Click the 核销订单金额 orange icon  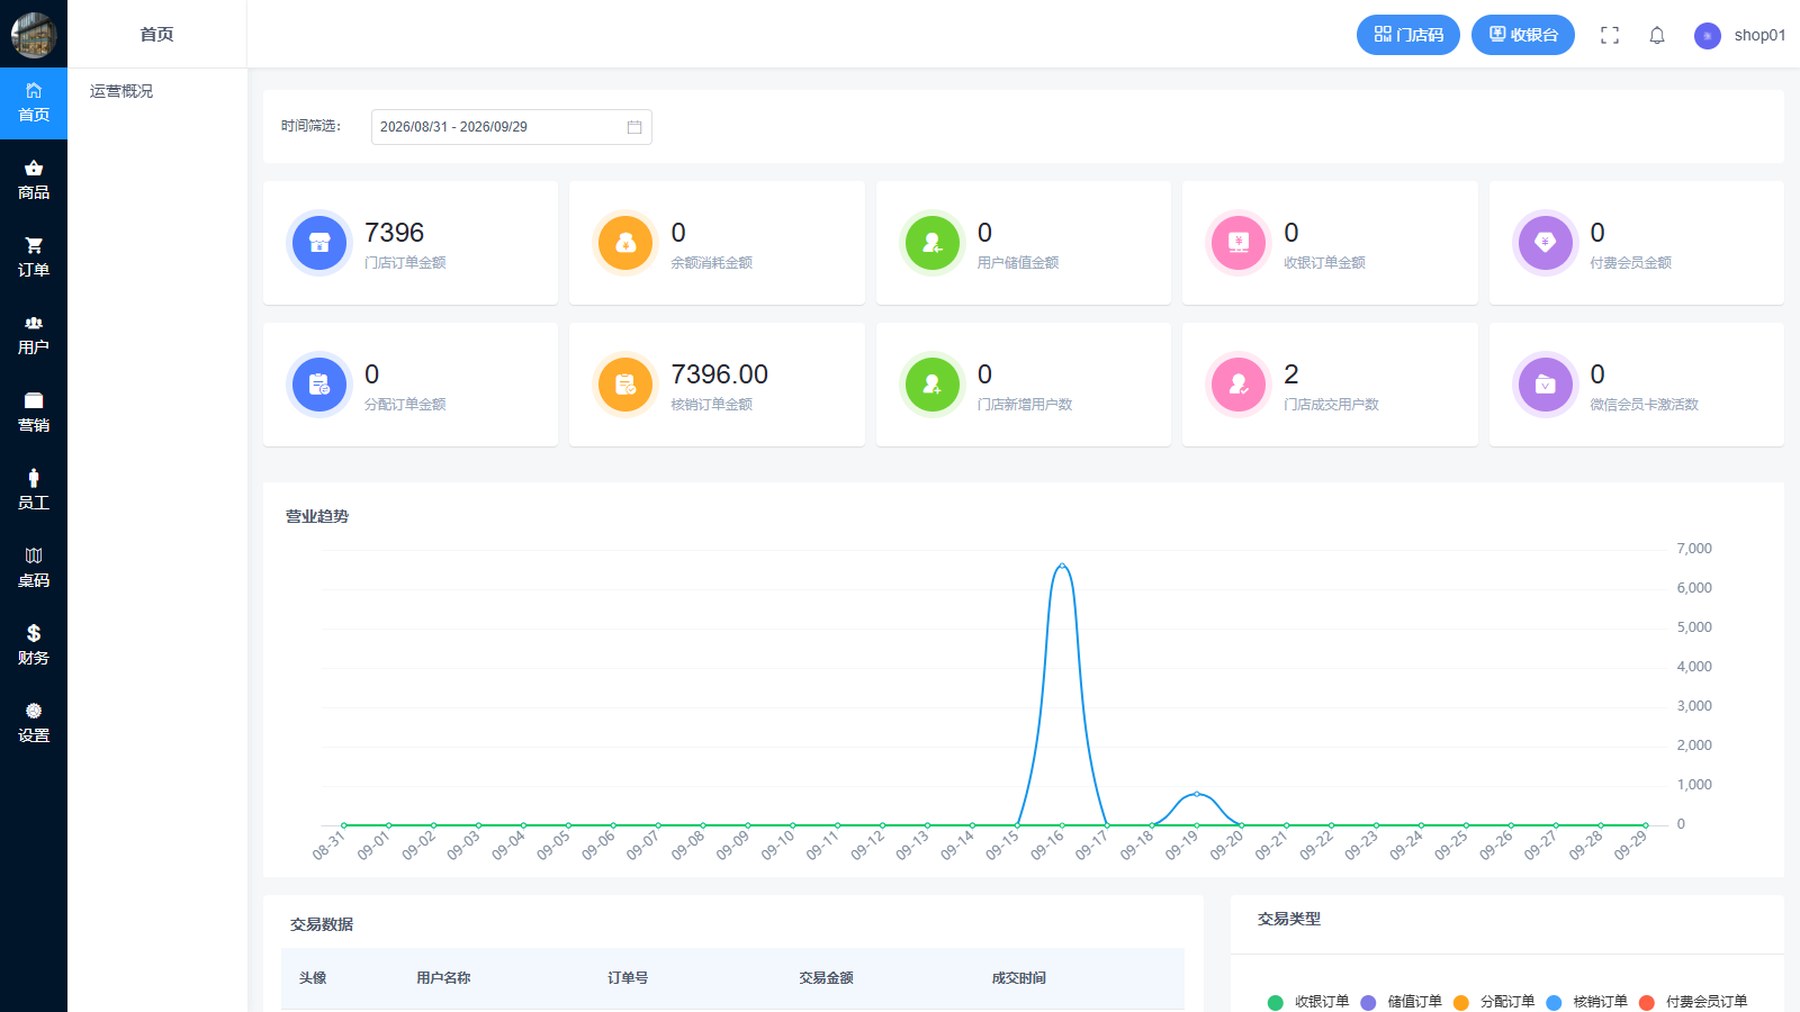point(625,385)
